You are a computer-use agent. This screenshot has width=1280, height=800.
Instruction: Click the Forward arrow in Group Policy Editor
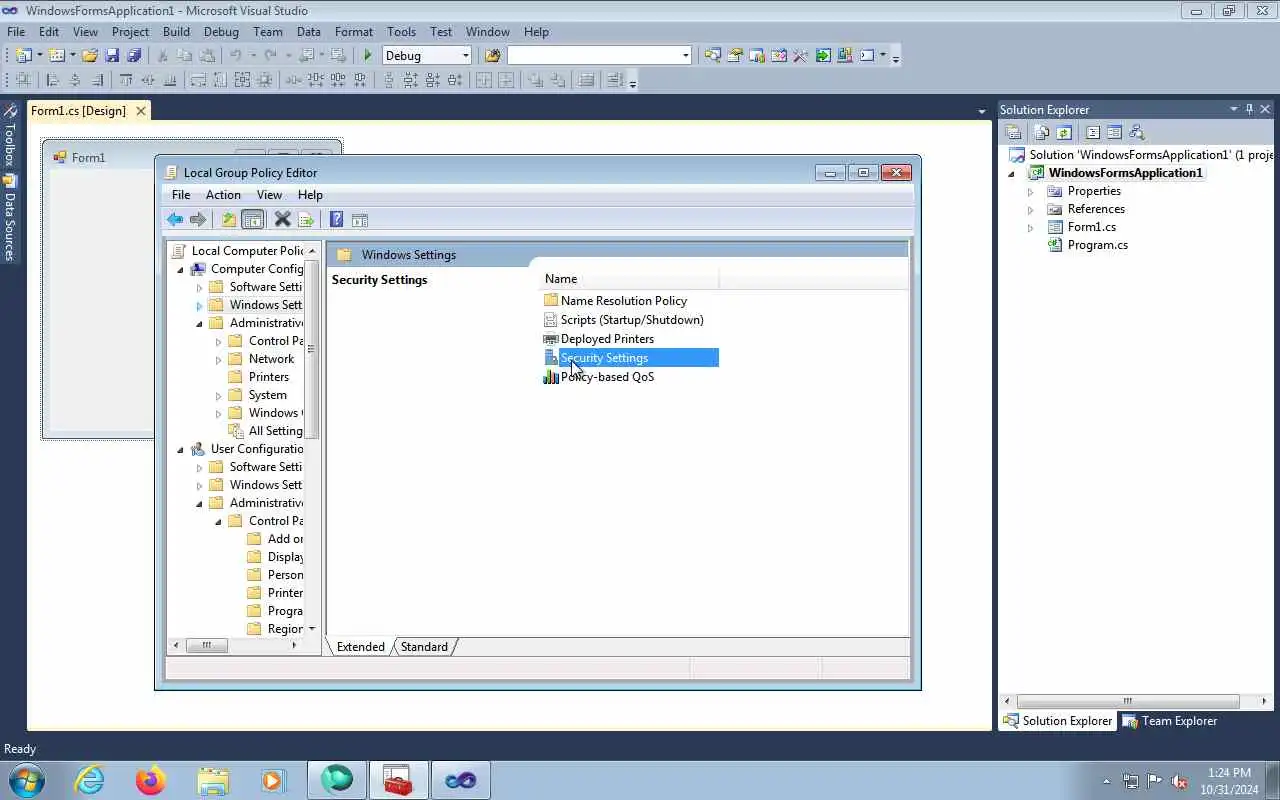tap(198, 220)
